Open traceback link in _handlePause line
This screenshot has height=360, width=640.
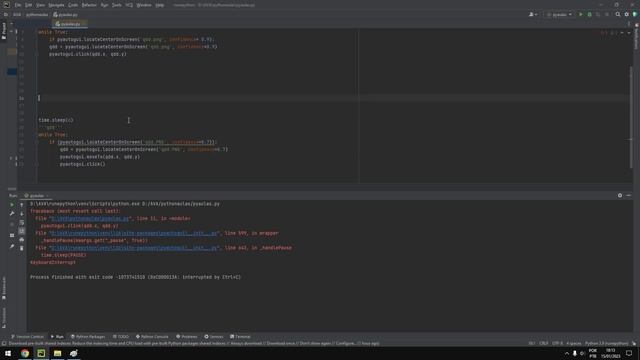pyautogui.click(x=133, y=248)
